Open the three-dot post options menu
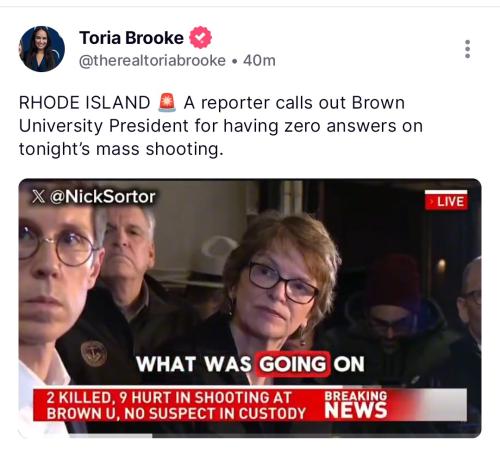 click(x=467, y=49)
